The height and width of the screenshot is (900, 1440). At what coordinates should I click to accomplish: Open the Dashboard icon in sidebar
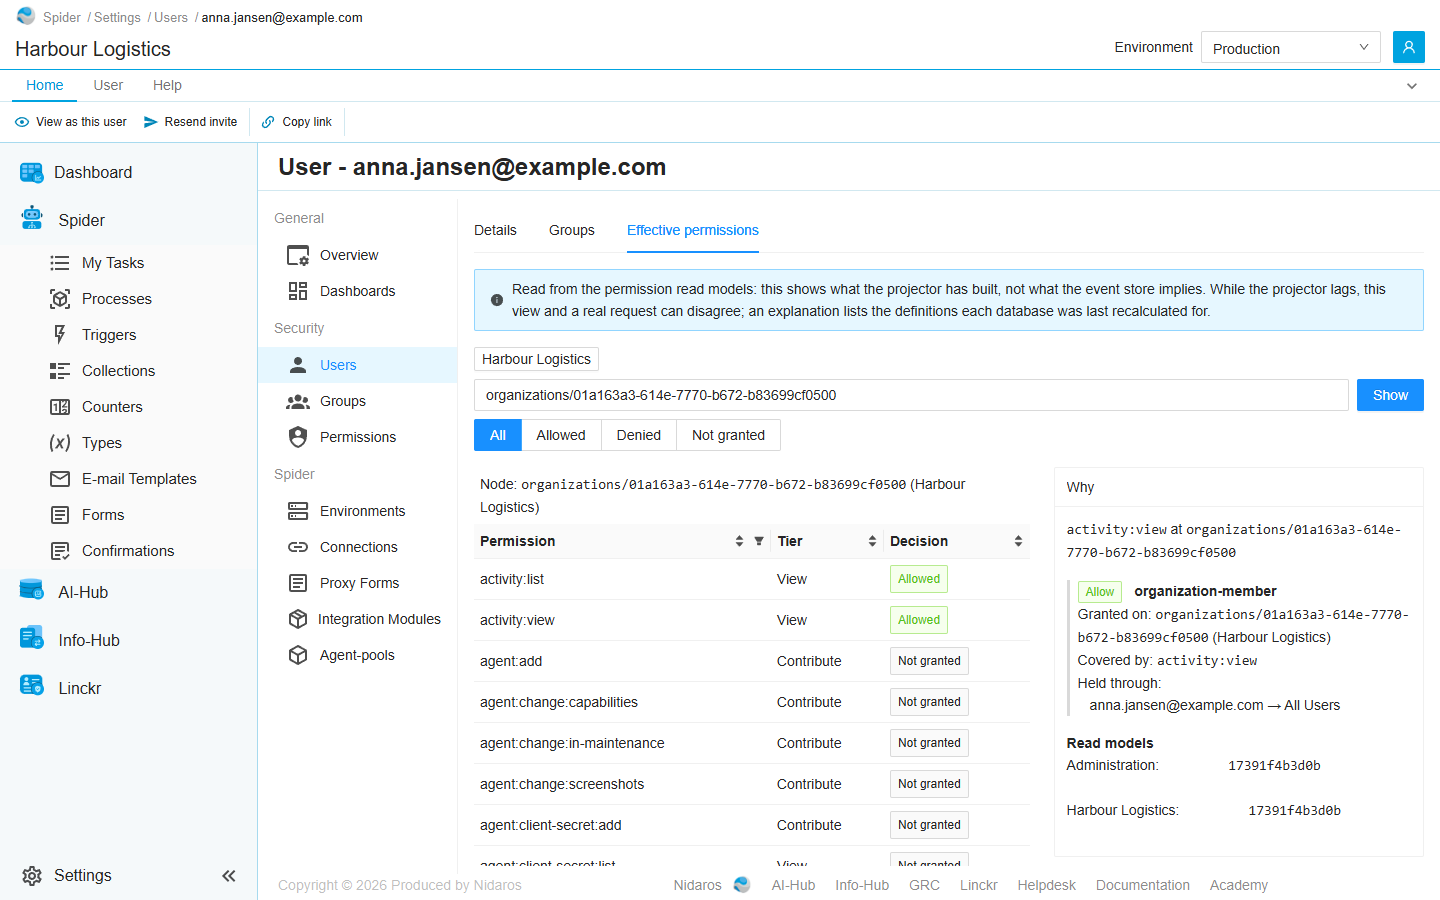32,173
